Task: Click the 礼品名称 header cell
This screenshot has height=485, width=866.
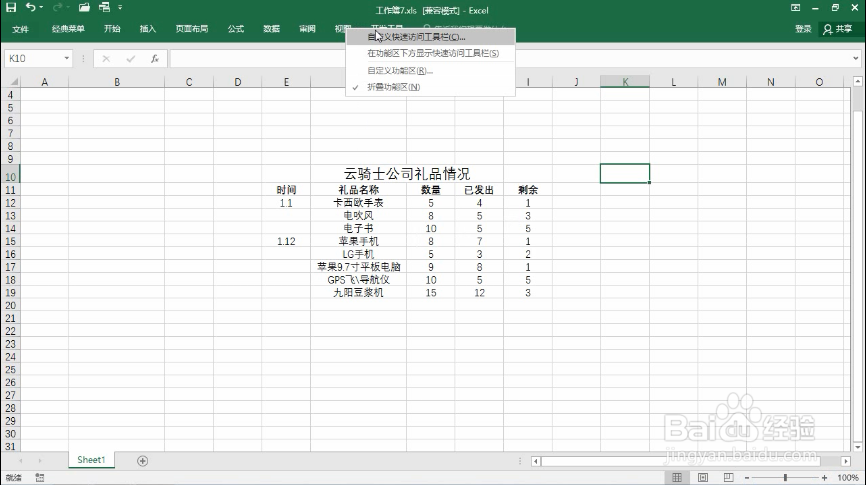Action: (x=358, y=190)
